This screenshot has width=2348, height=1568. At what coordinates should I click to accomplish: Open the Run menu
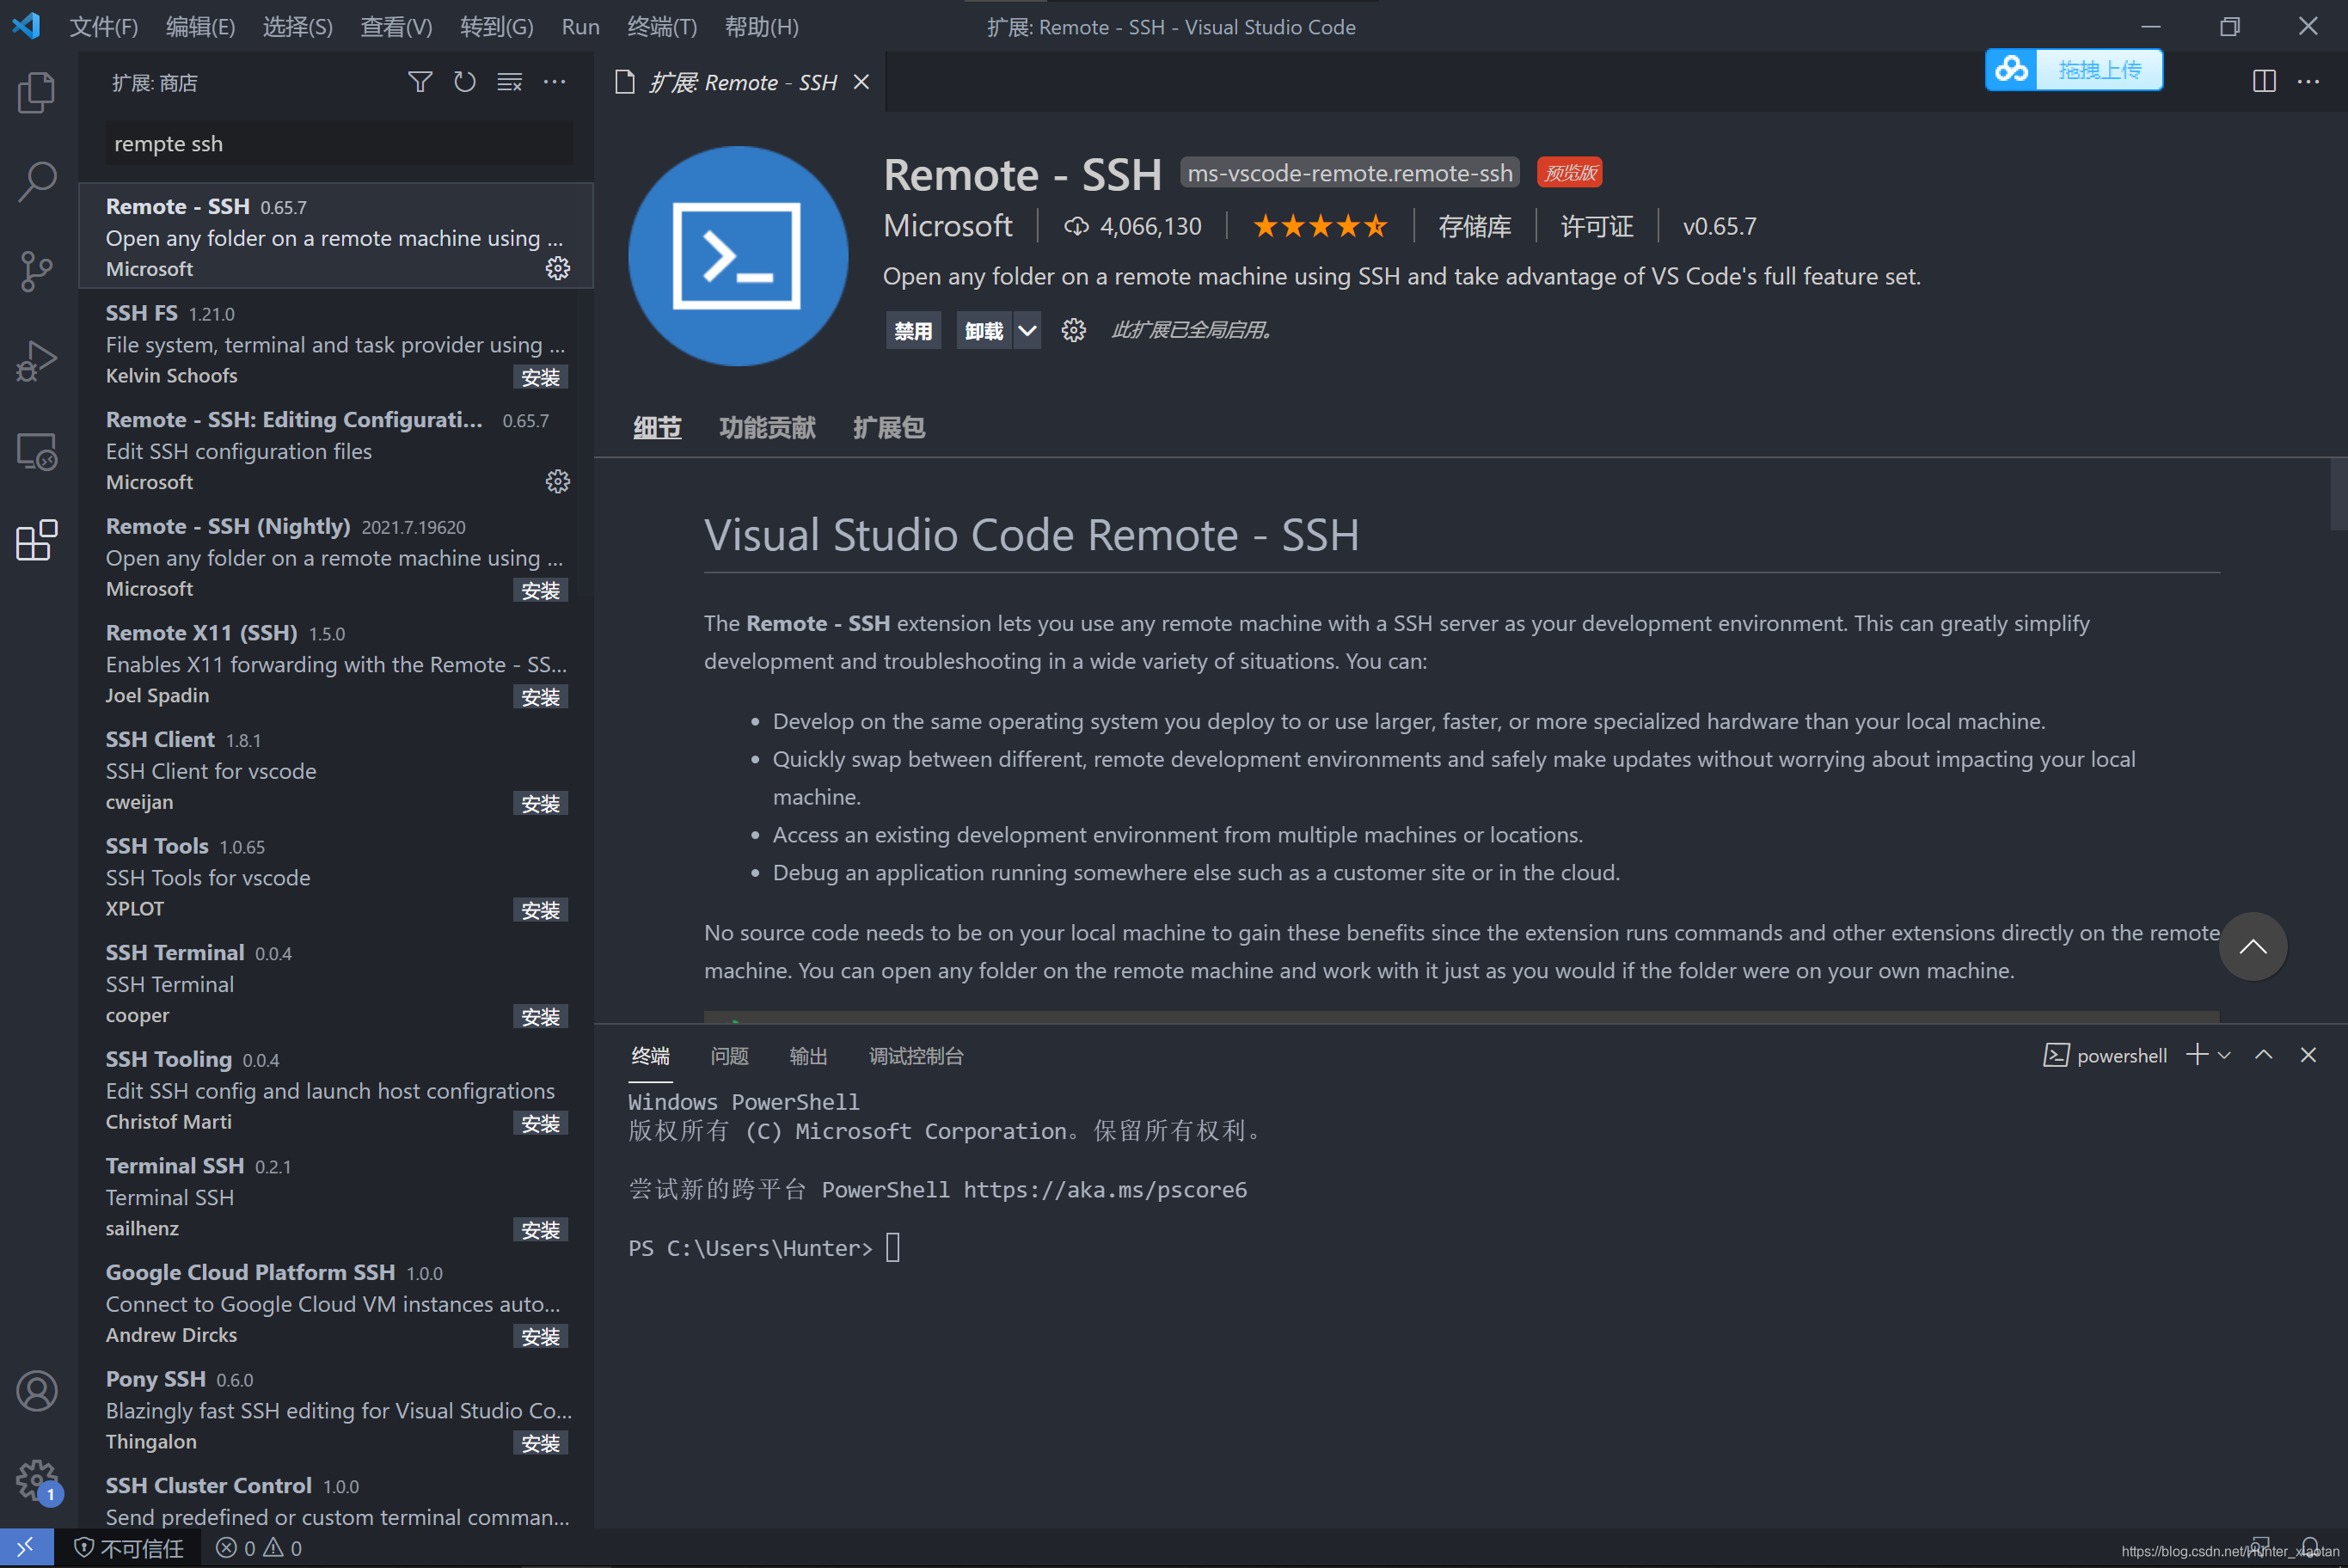coord(580,27)
